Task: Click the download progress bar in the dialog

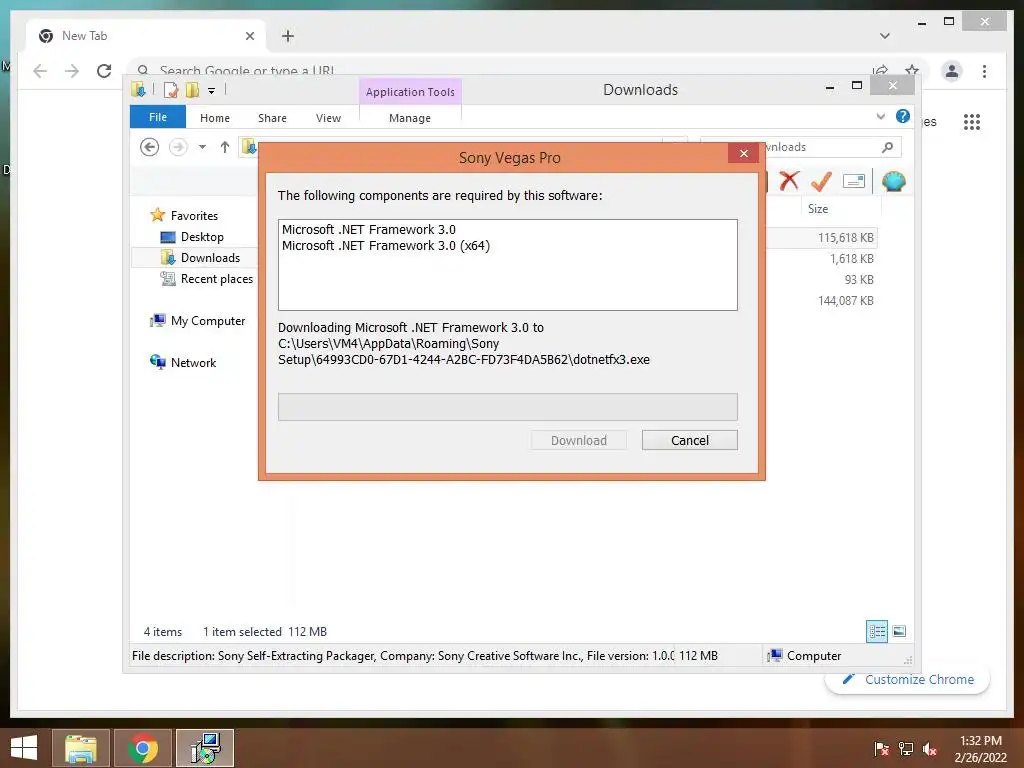Action: pos(507,407)
